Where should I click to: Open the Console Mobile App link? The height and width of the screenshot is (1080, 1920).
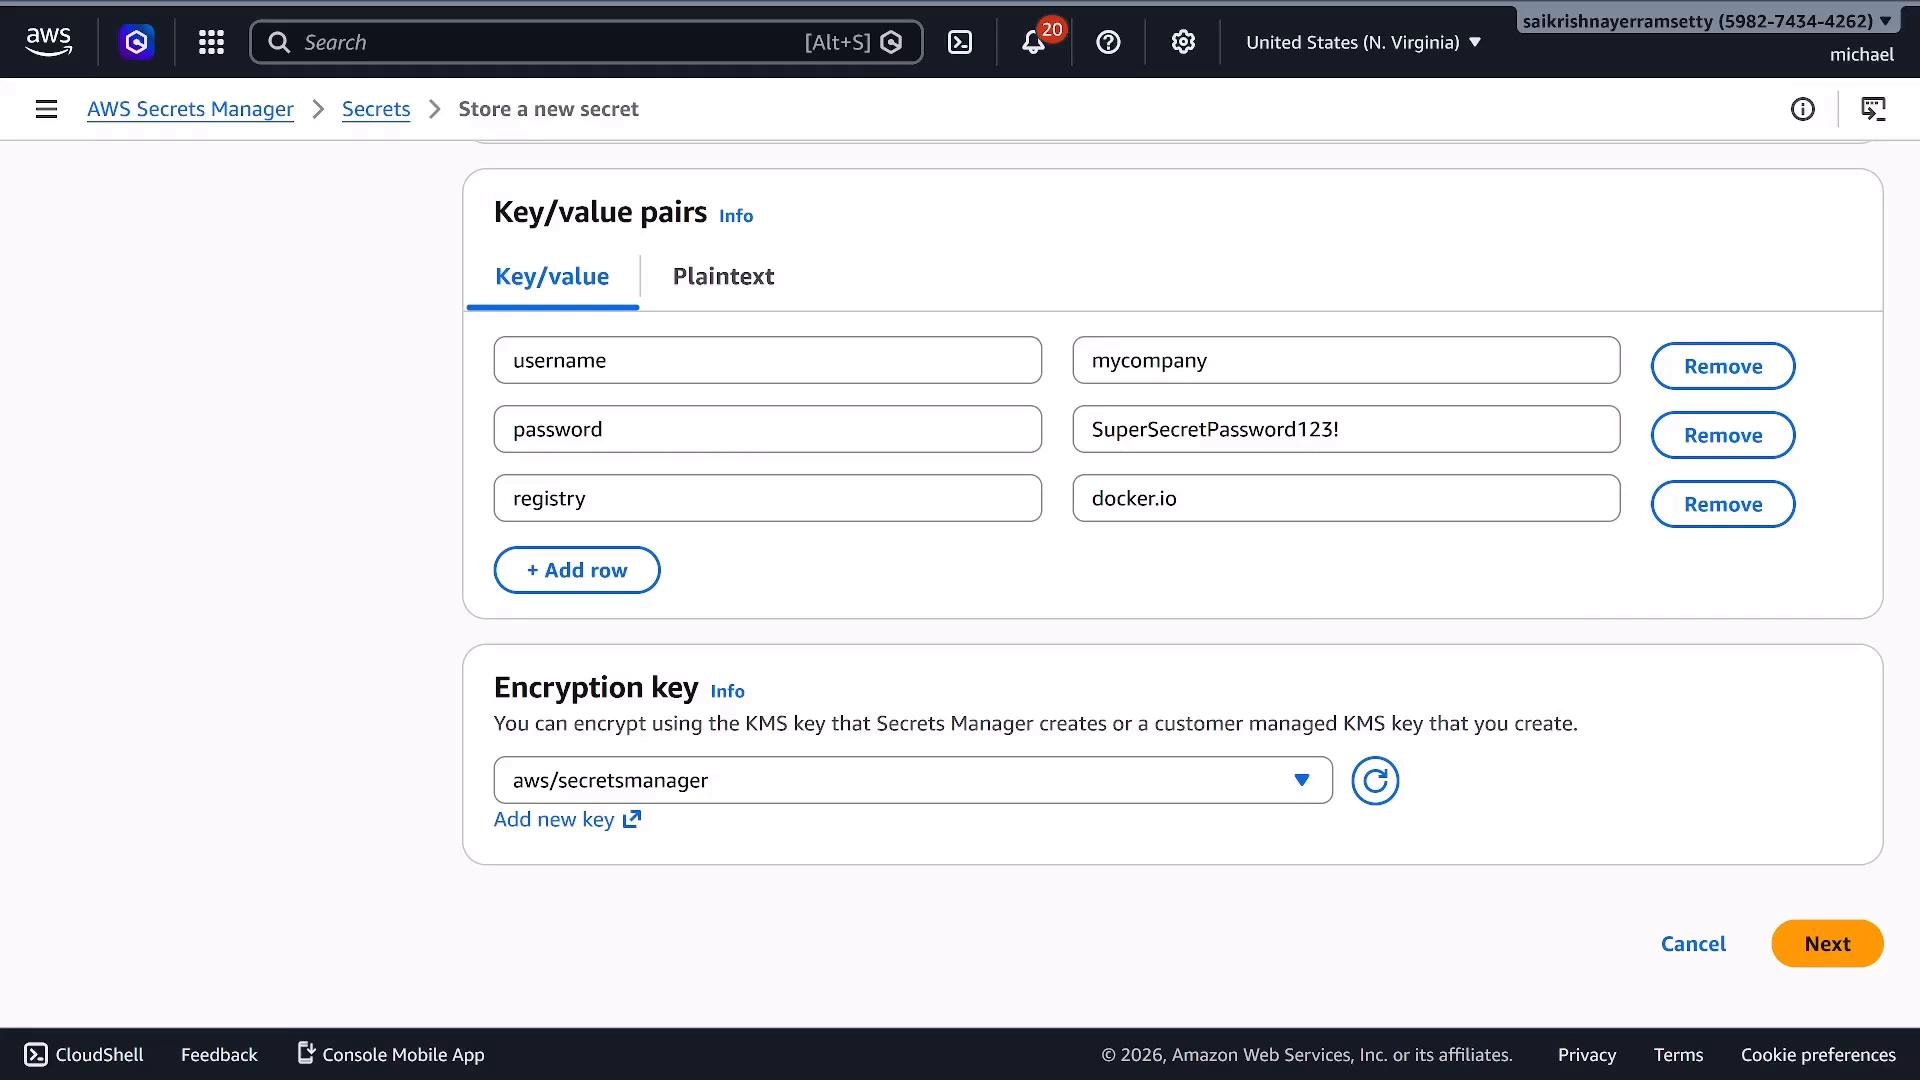391,1055
